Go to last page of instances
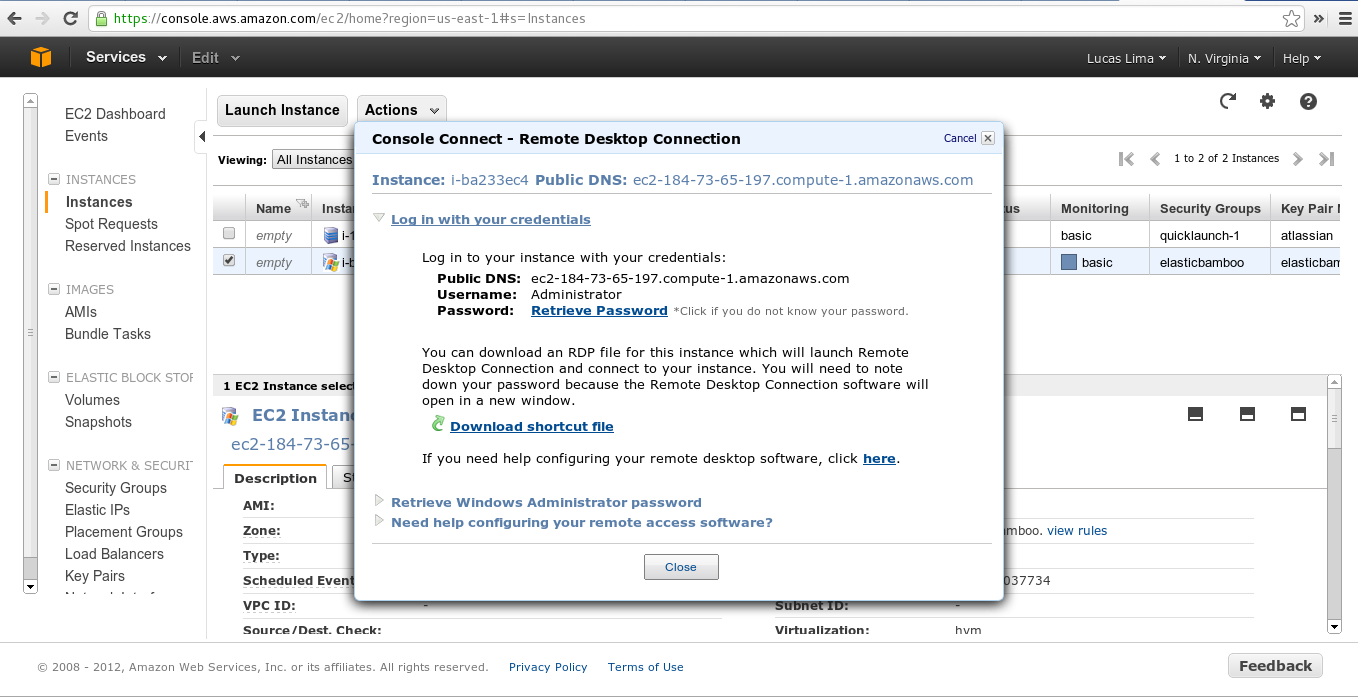This screenshot has width=1358, height=697. 1327,159
